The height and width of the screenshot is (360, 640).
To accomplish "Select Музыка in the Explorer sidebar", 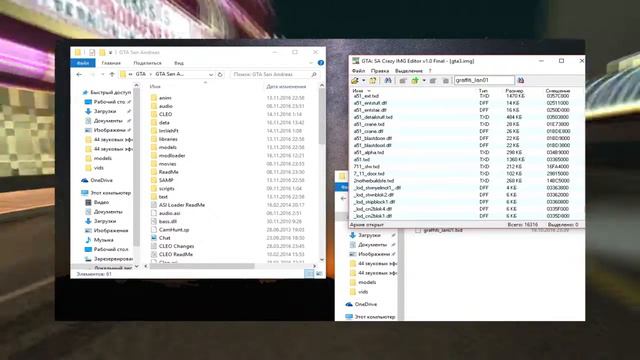I will (103, 240).
